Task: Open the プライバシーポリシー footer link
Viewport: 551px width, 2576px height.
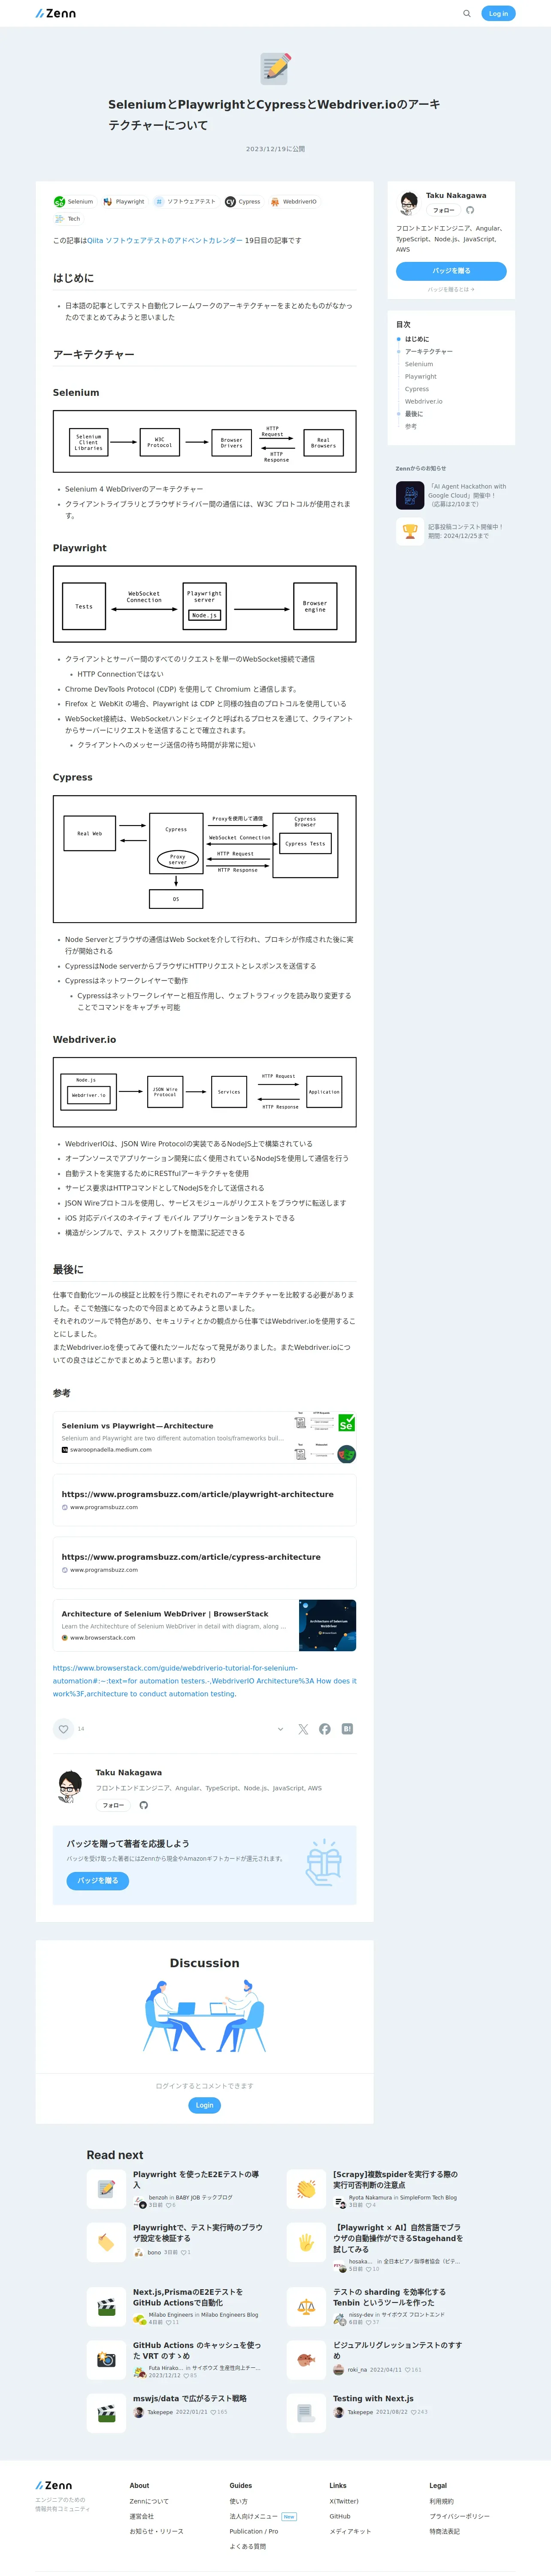Action: click(460, 2516)
